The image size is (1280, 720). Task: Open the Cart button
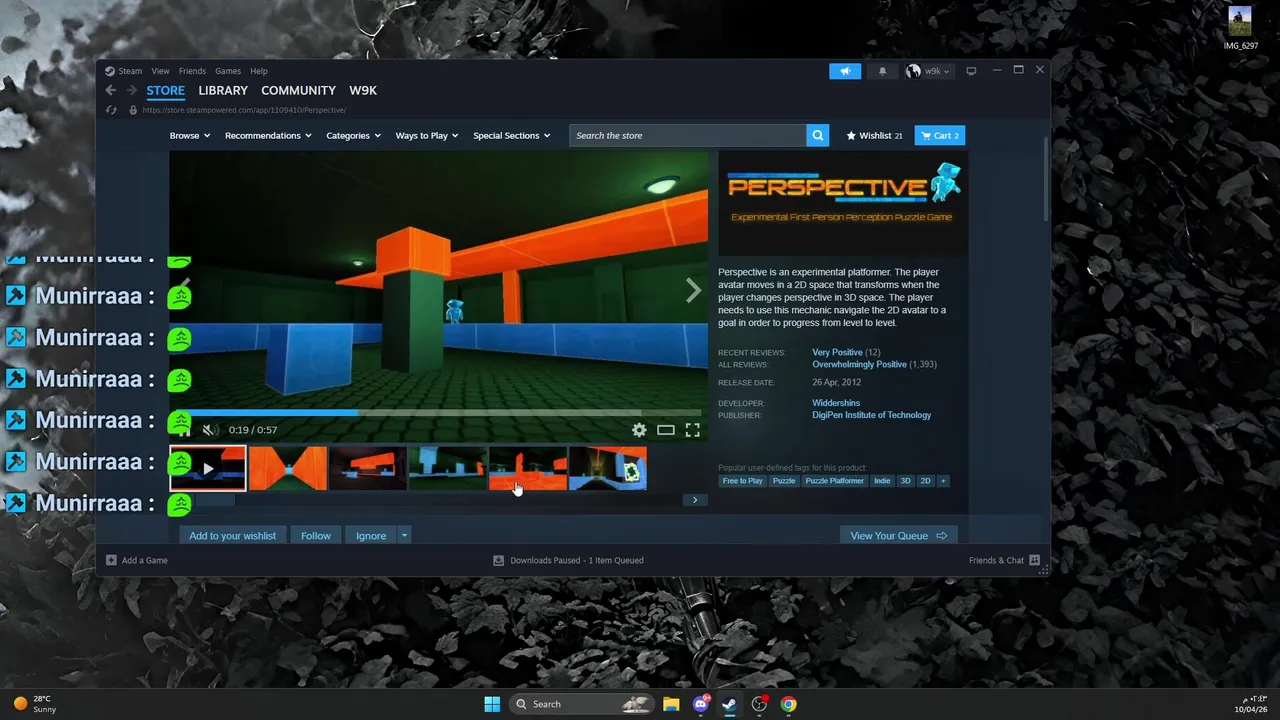940,135
